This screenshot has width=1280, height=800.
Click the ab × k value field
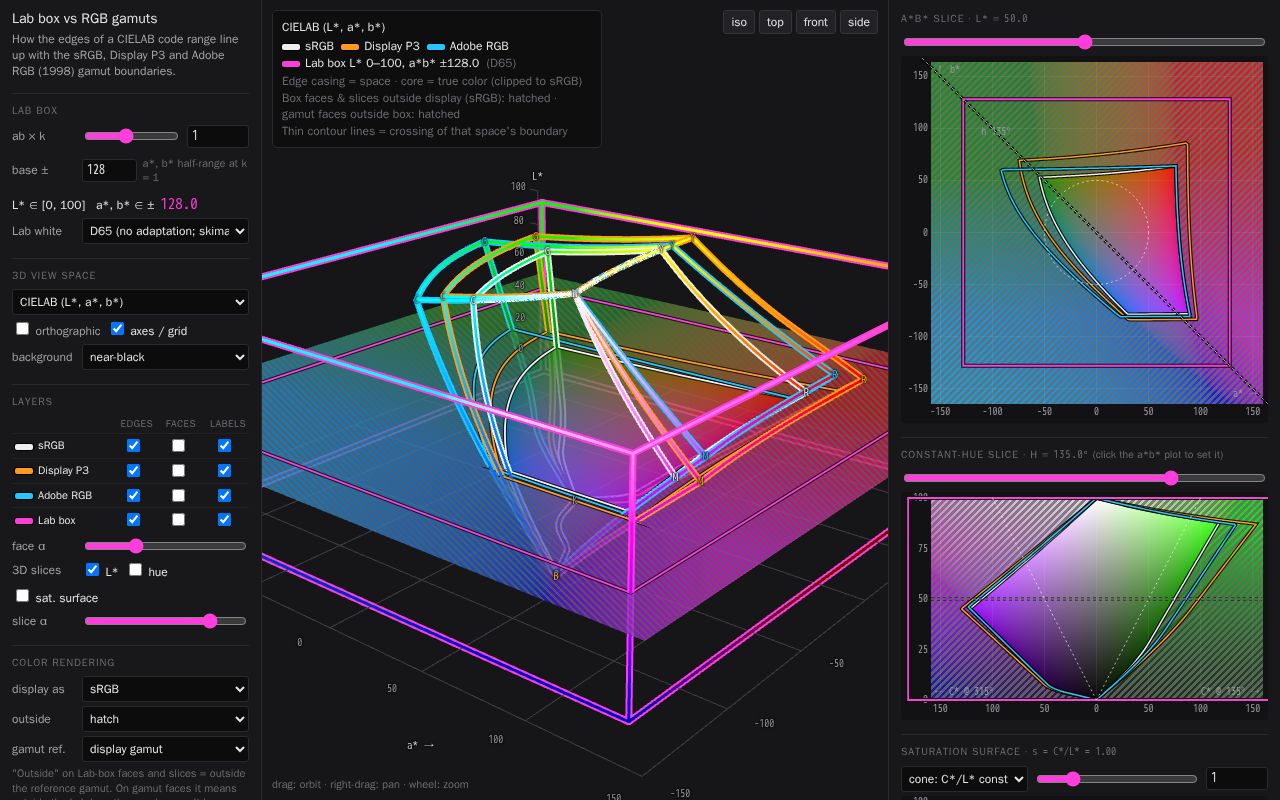pyautogui.click(x=218, y=136)
